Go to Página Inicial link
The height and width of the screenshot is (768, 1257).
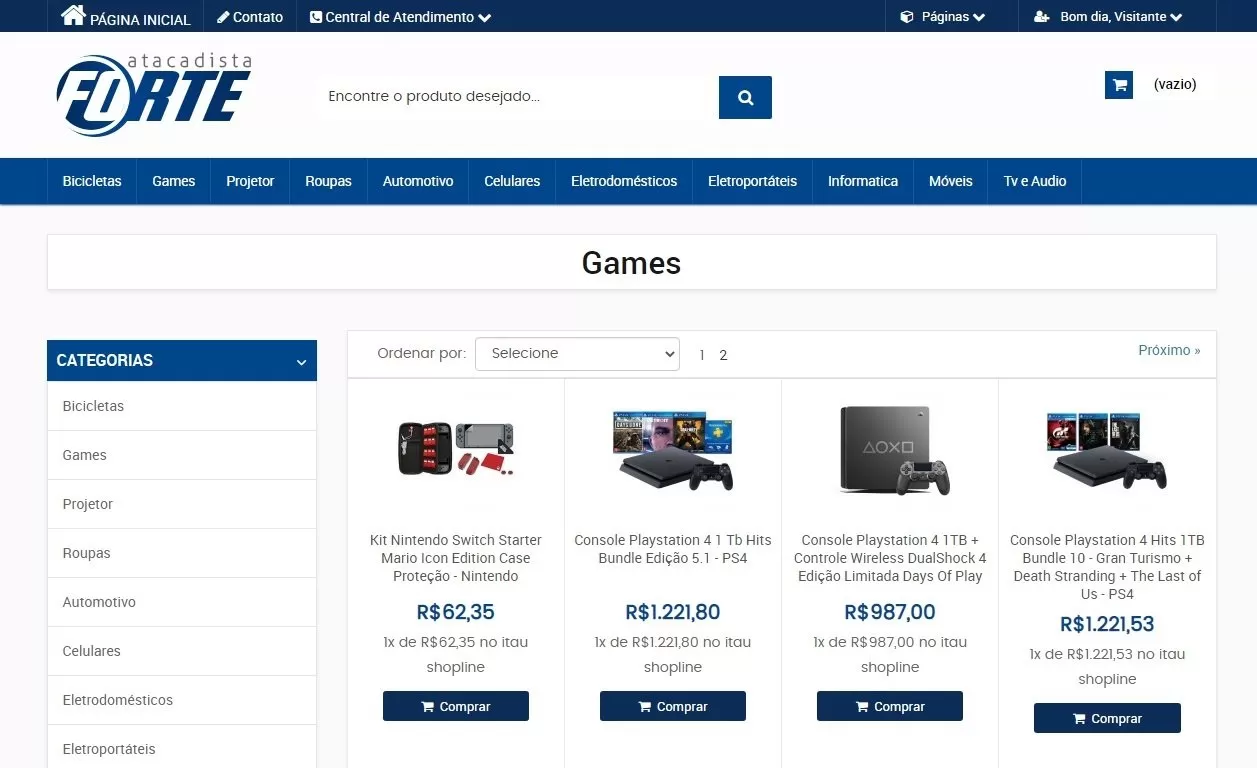(x=126, y=17)
